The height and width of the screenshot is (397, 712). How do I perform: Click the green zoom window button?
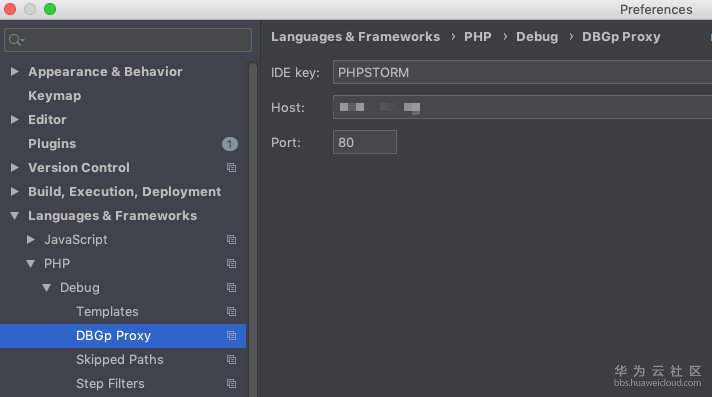point(50,9)
